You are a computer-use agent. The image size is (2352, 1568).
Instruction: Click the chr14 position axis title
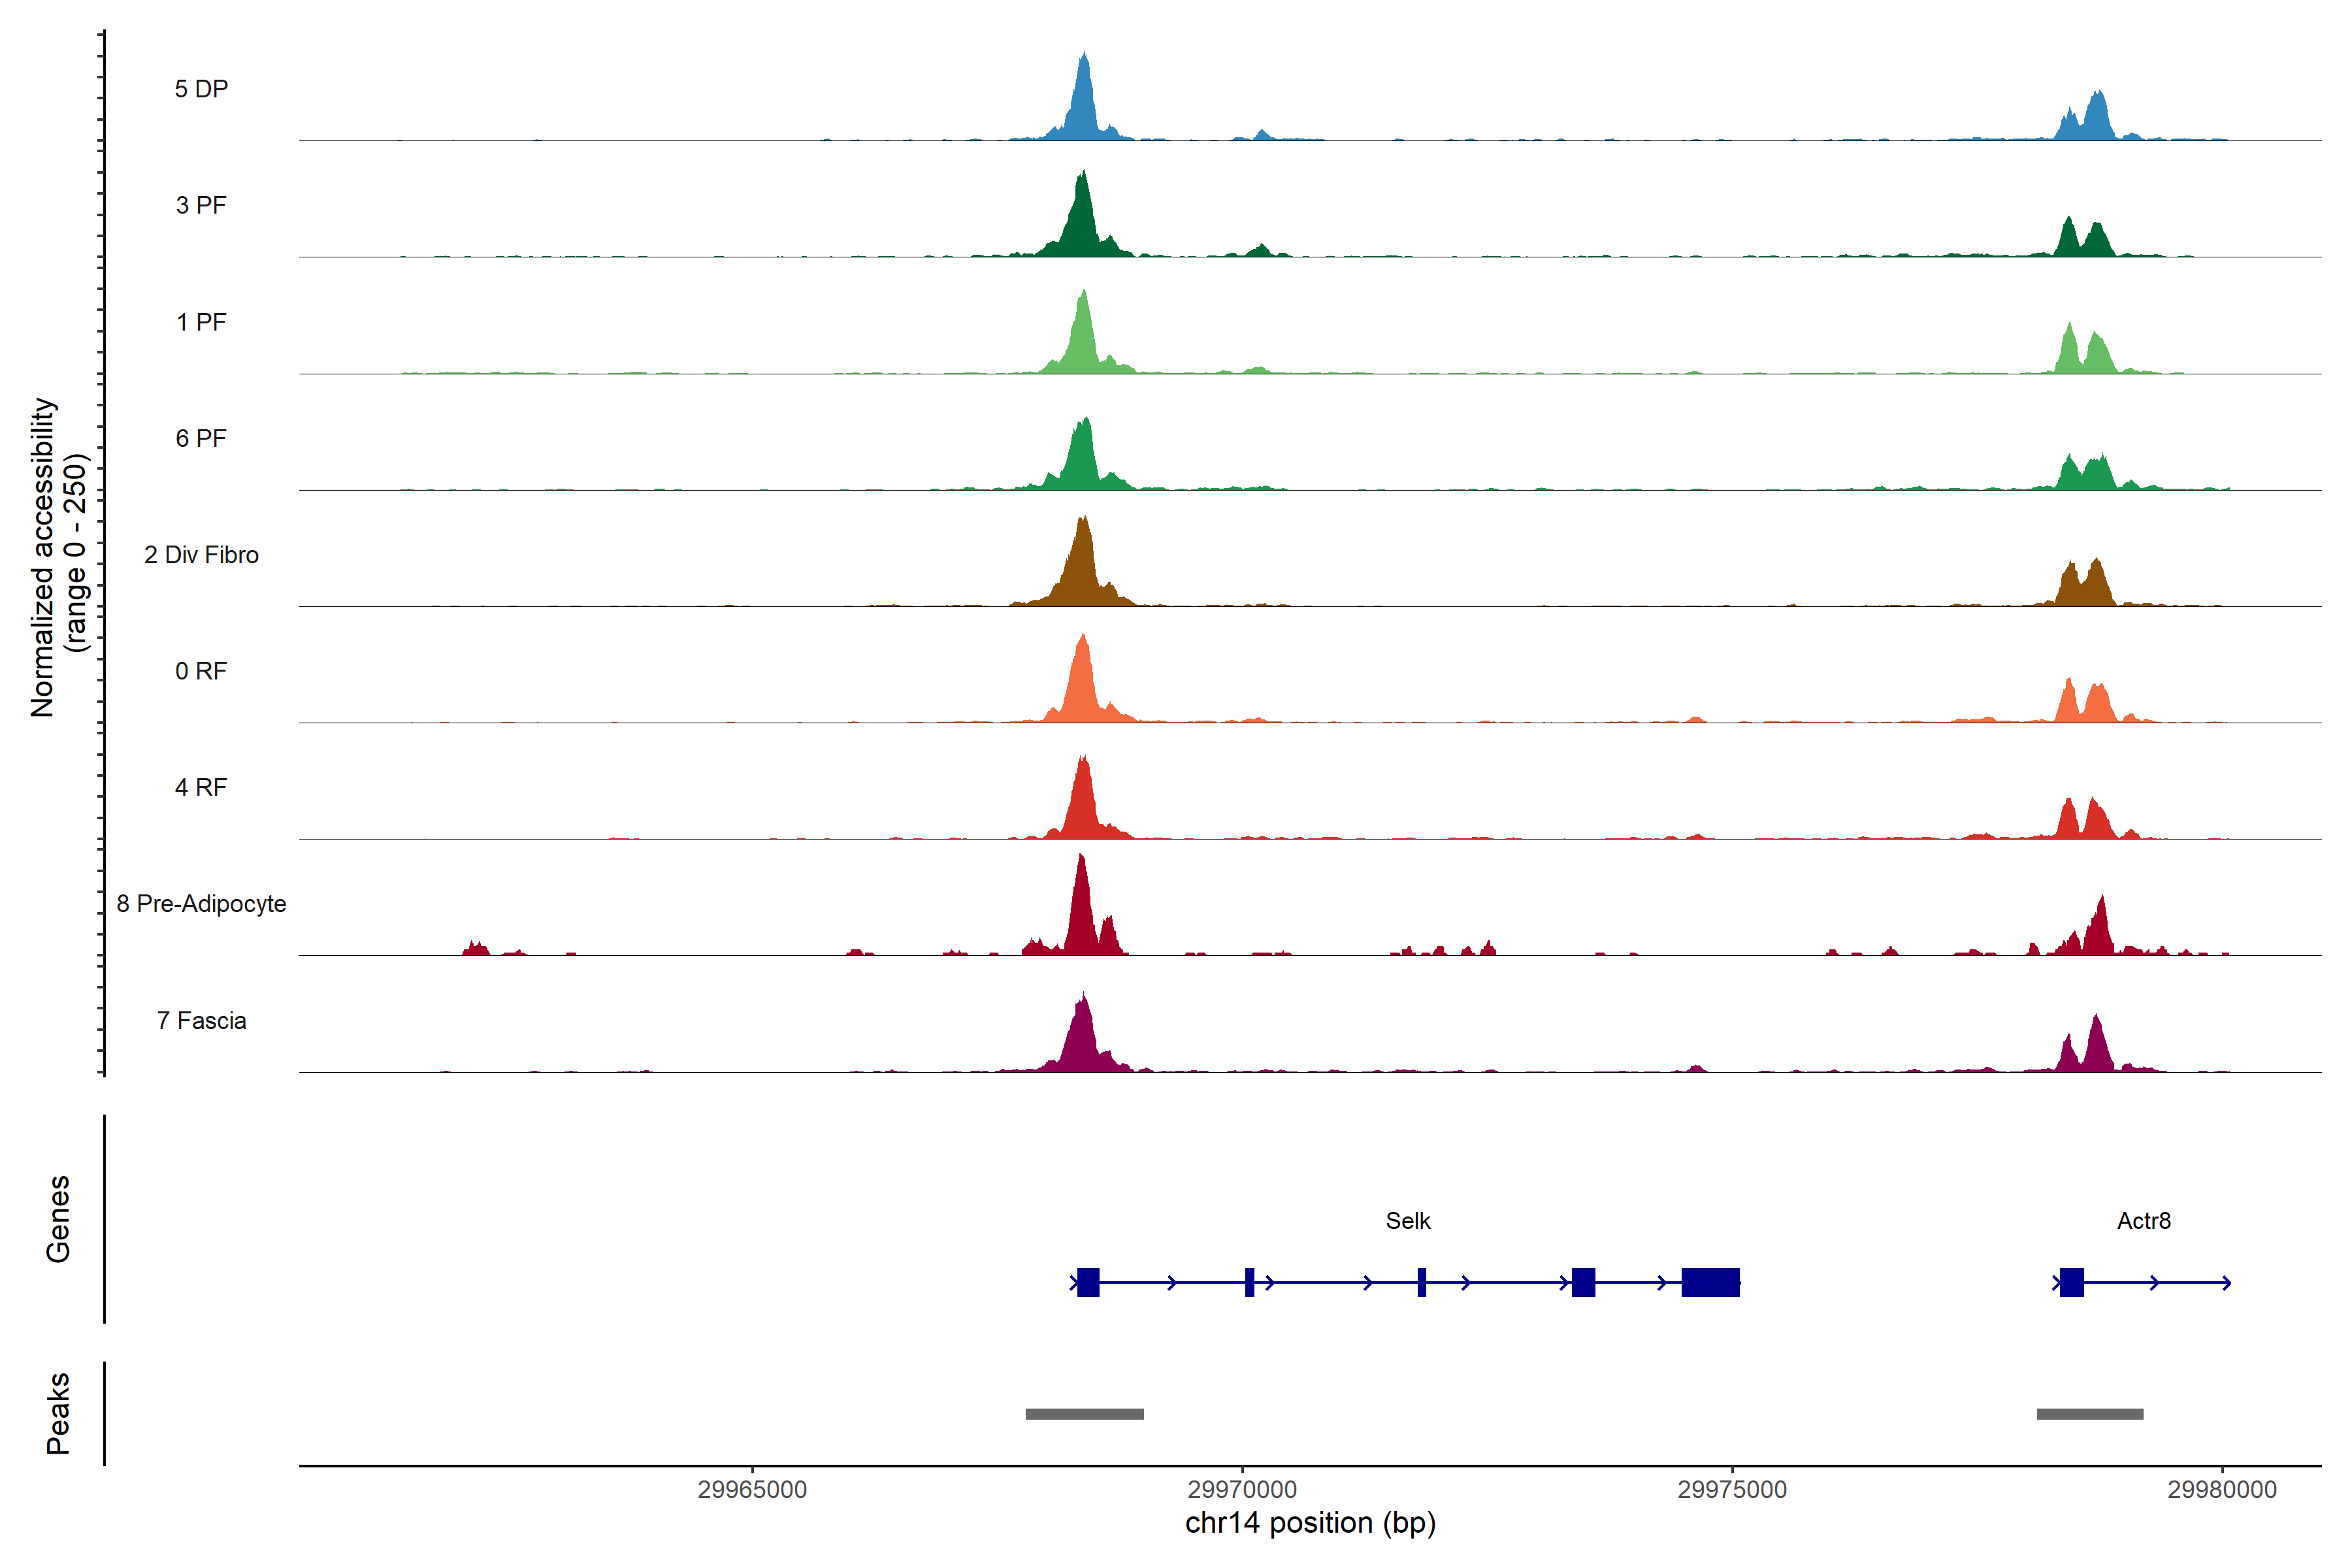pos(1310,1523)
